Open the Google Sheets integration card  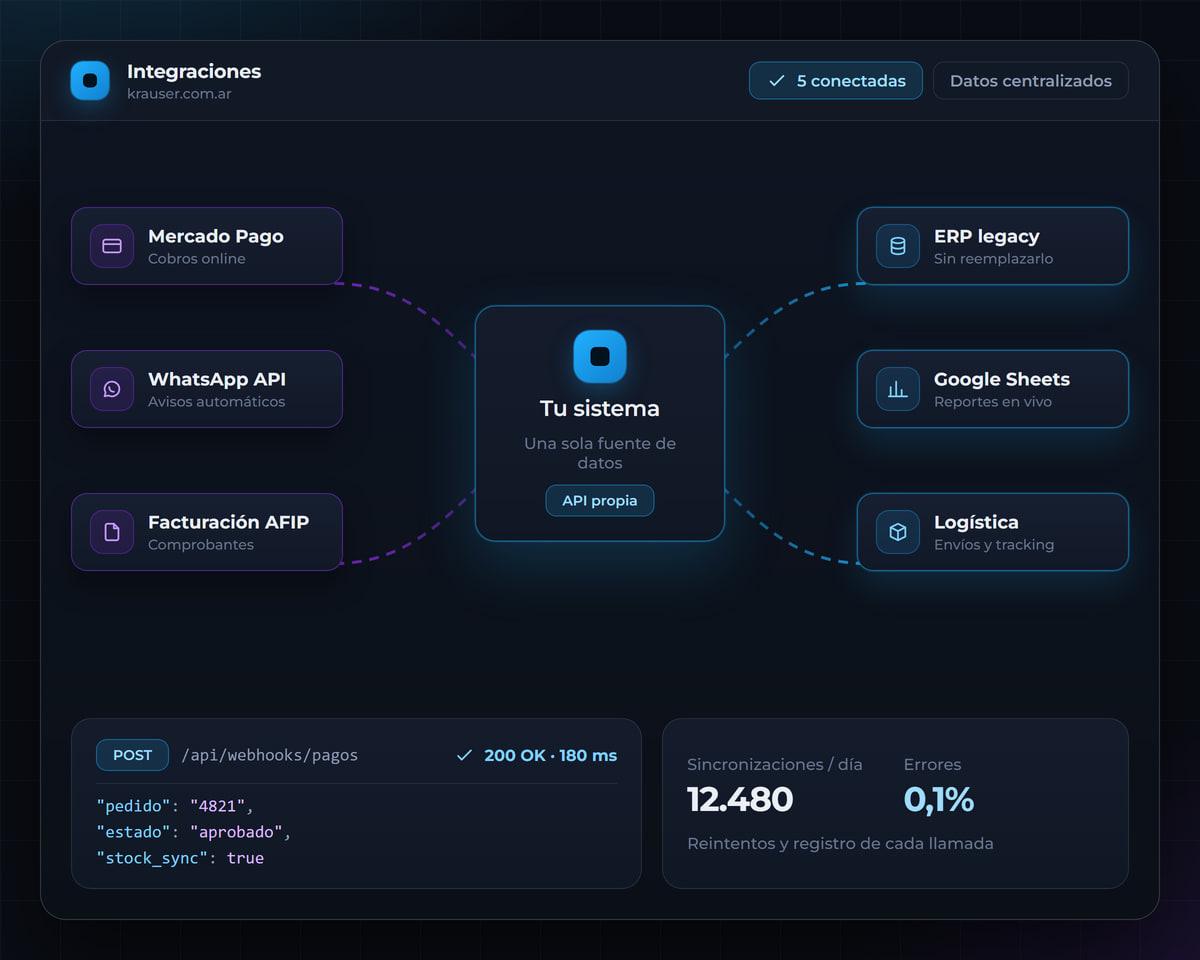[993, 389]
